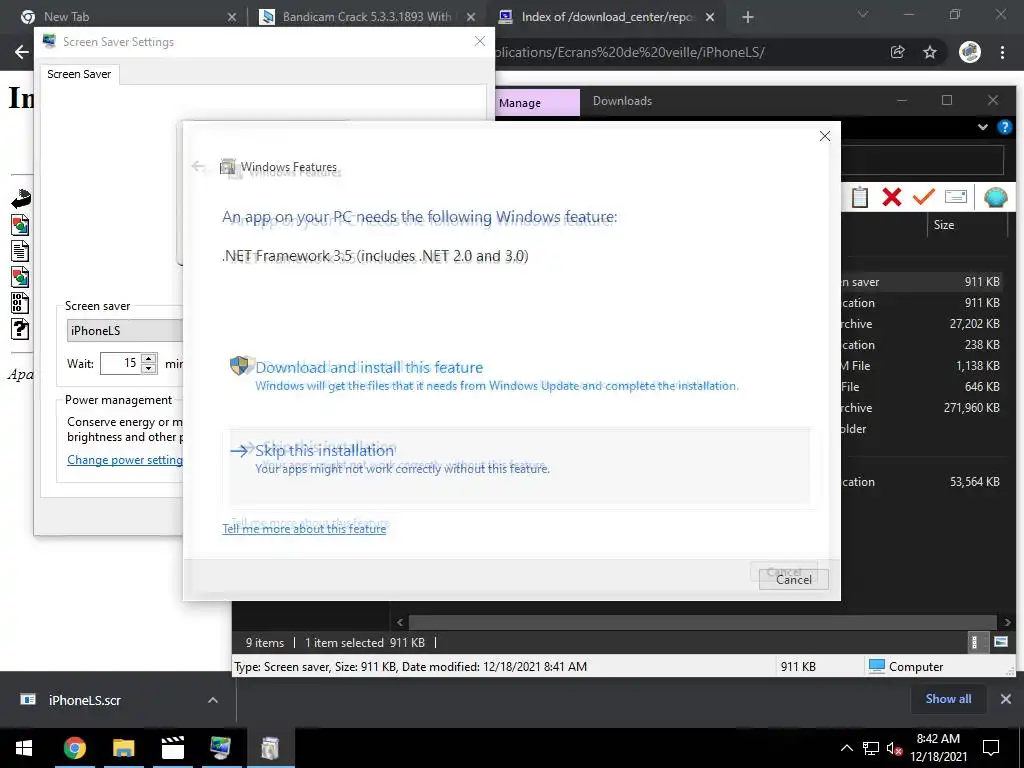This screenshot has width=1024, height=768.
Task: Switch to the Bandicam Crack browser tab
Action: (368, 17)
